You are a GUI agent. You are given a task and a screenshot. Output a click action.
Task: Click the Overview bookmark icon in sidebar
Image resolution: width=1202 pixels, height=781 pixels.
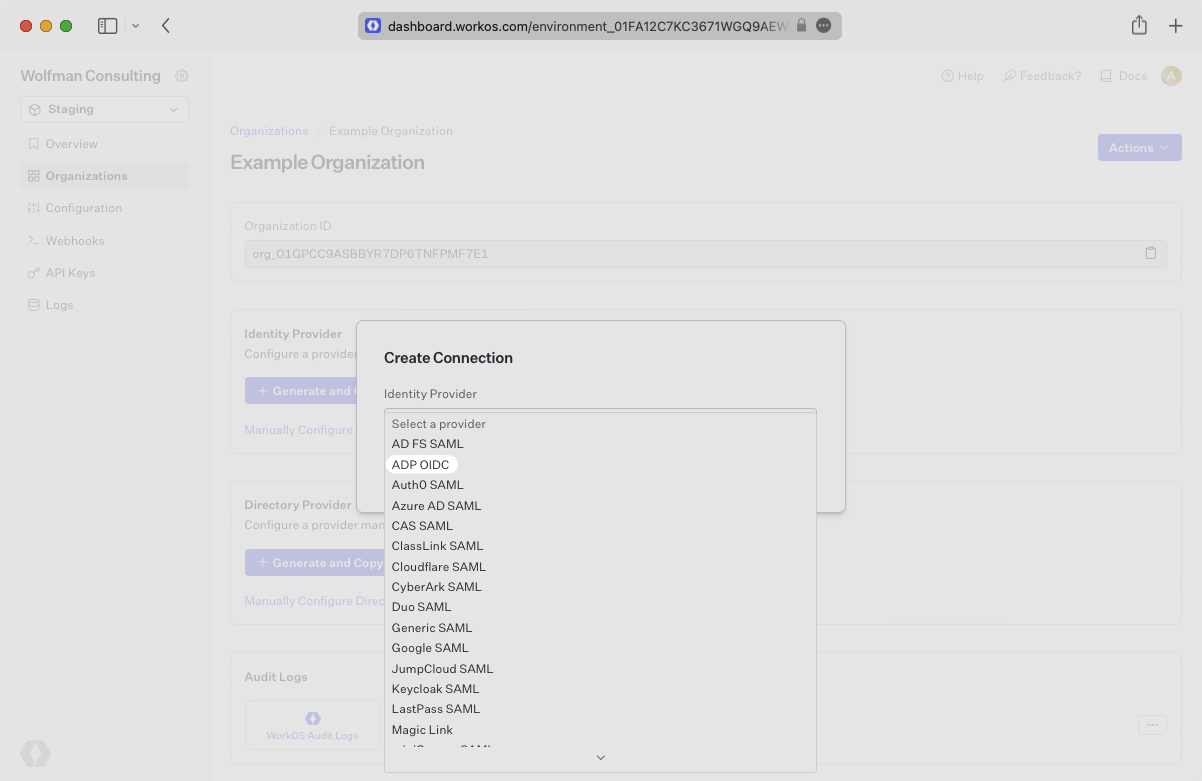(33, 143)
